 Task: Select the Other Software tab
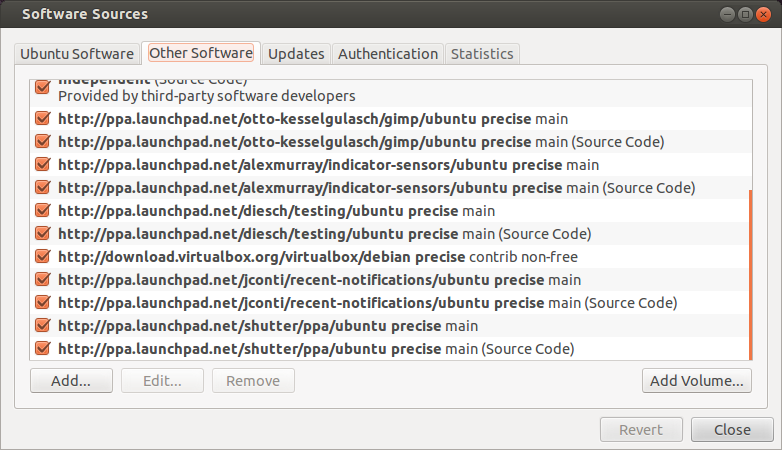click(202, 54)
